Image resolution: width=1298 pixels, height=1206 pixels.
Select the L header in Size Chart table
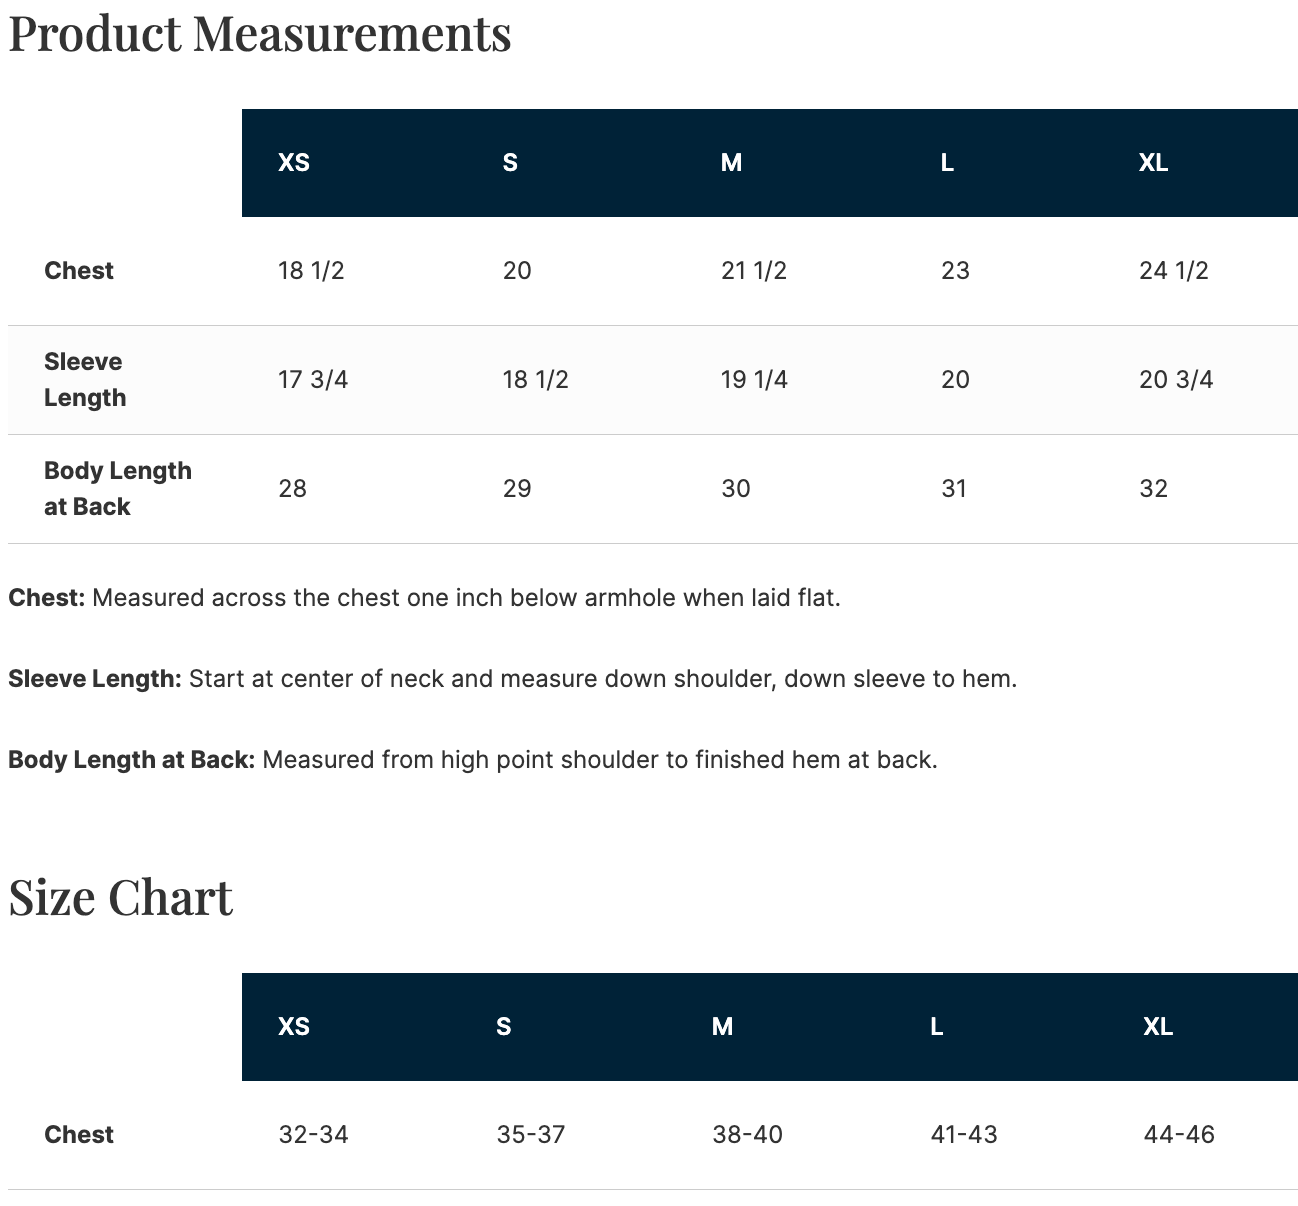click(x=936, y=1027)
